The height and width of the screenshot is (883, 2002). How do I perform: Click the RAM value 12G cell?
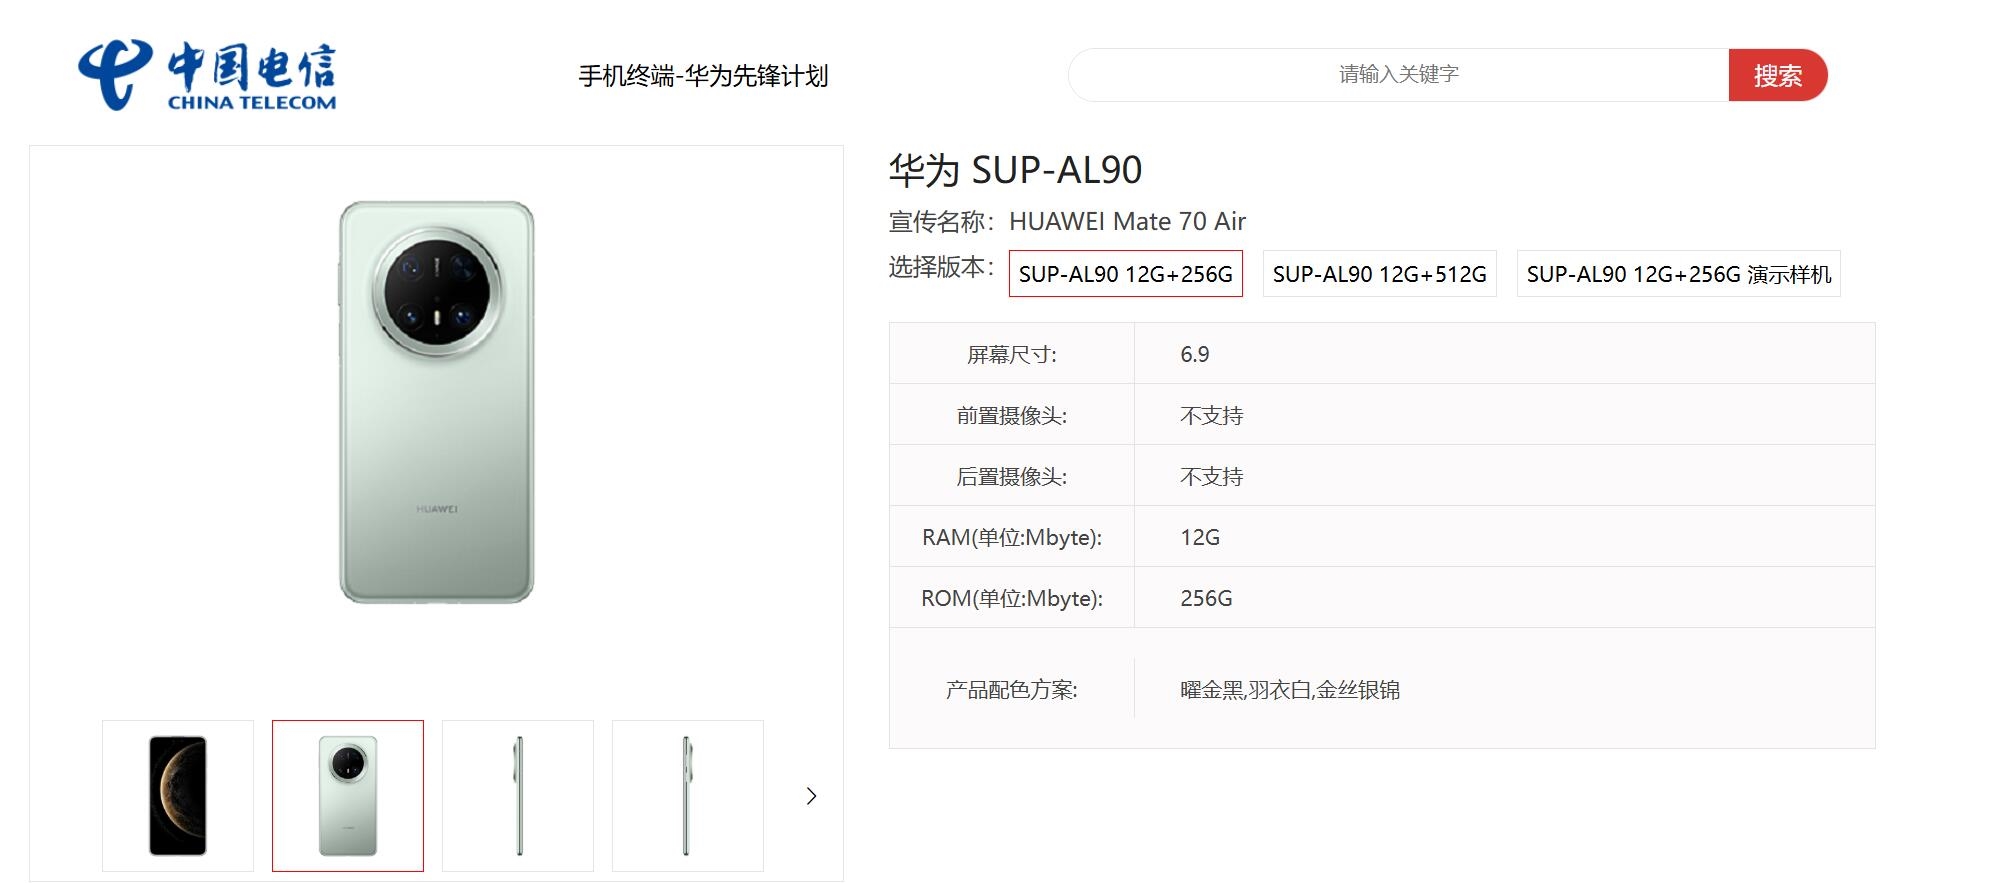pyautogui.click(x=1200, y=537)
